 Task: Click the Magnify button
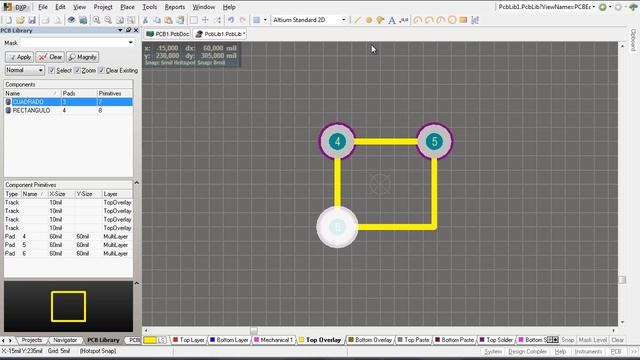point(83,57)
